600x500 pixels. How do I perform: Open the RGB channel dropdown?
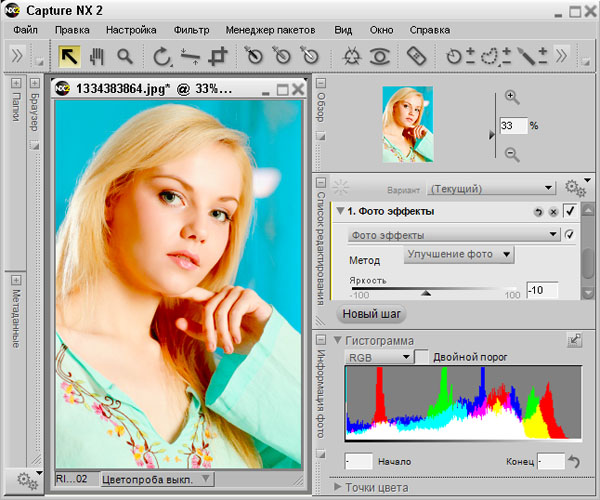(x=378, y=356)
